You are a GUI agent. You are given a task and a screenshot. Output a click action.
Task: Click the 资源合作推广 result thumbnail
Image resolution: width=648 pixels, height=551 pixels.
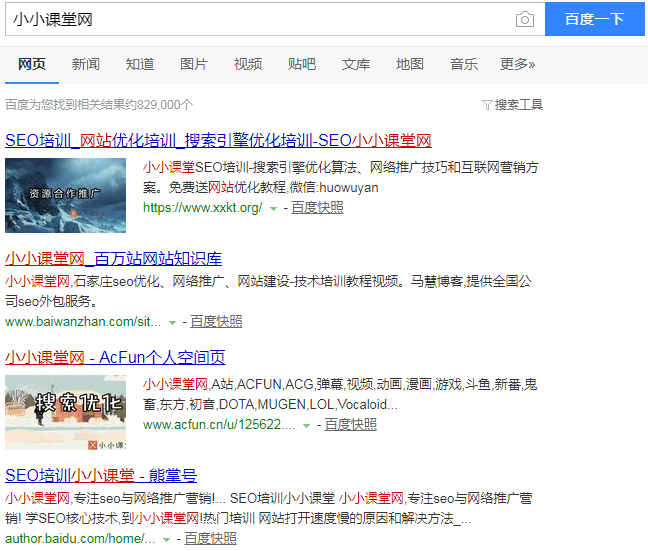pyautogui.click(x=65, y=195)
